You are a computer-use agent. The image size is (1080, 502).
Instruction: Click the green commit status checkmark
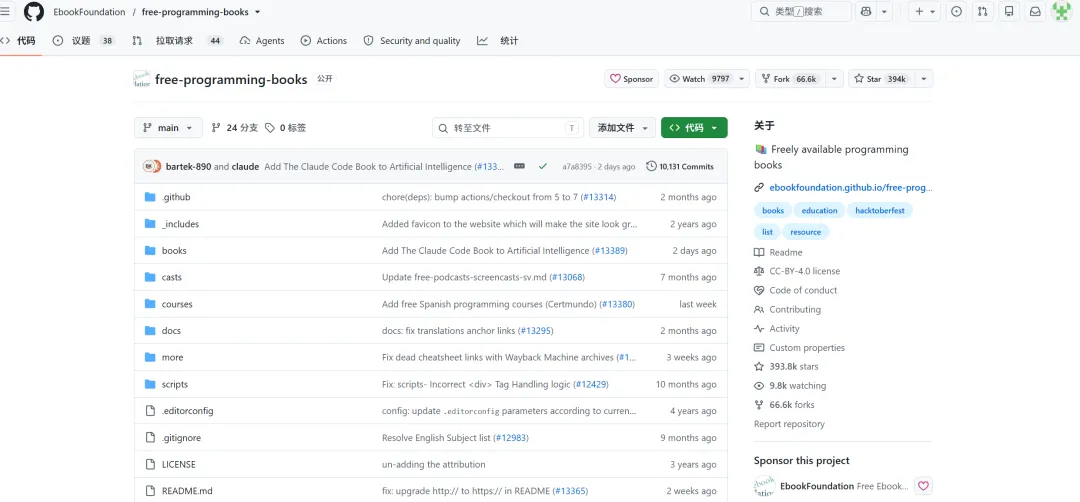[x=543, y=167]
